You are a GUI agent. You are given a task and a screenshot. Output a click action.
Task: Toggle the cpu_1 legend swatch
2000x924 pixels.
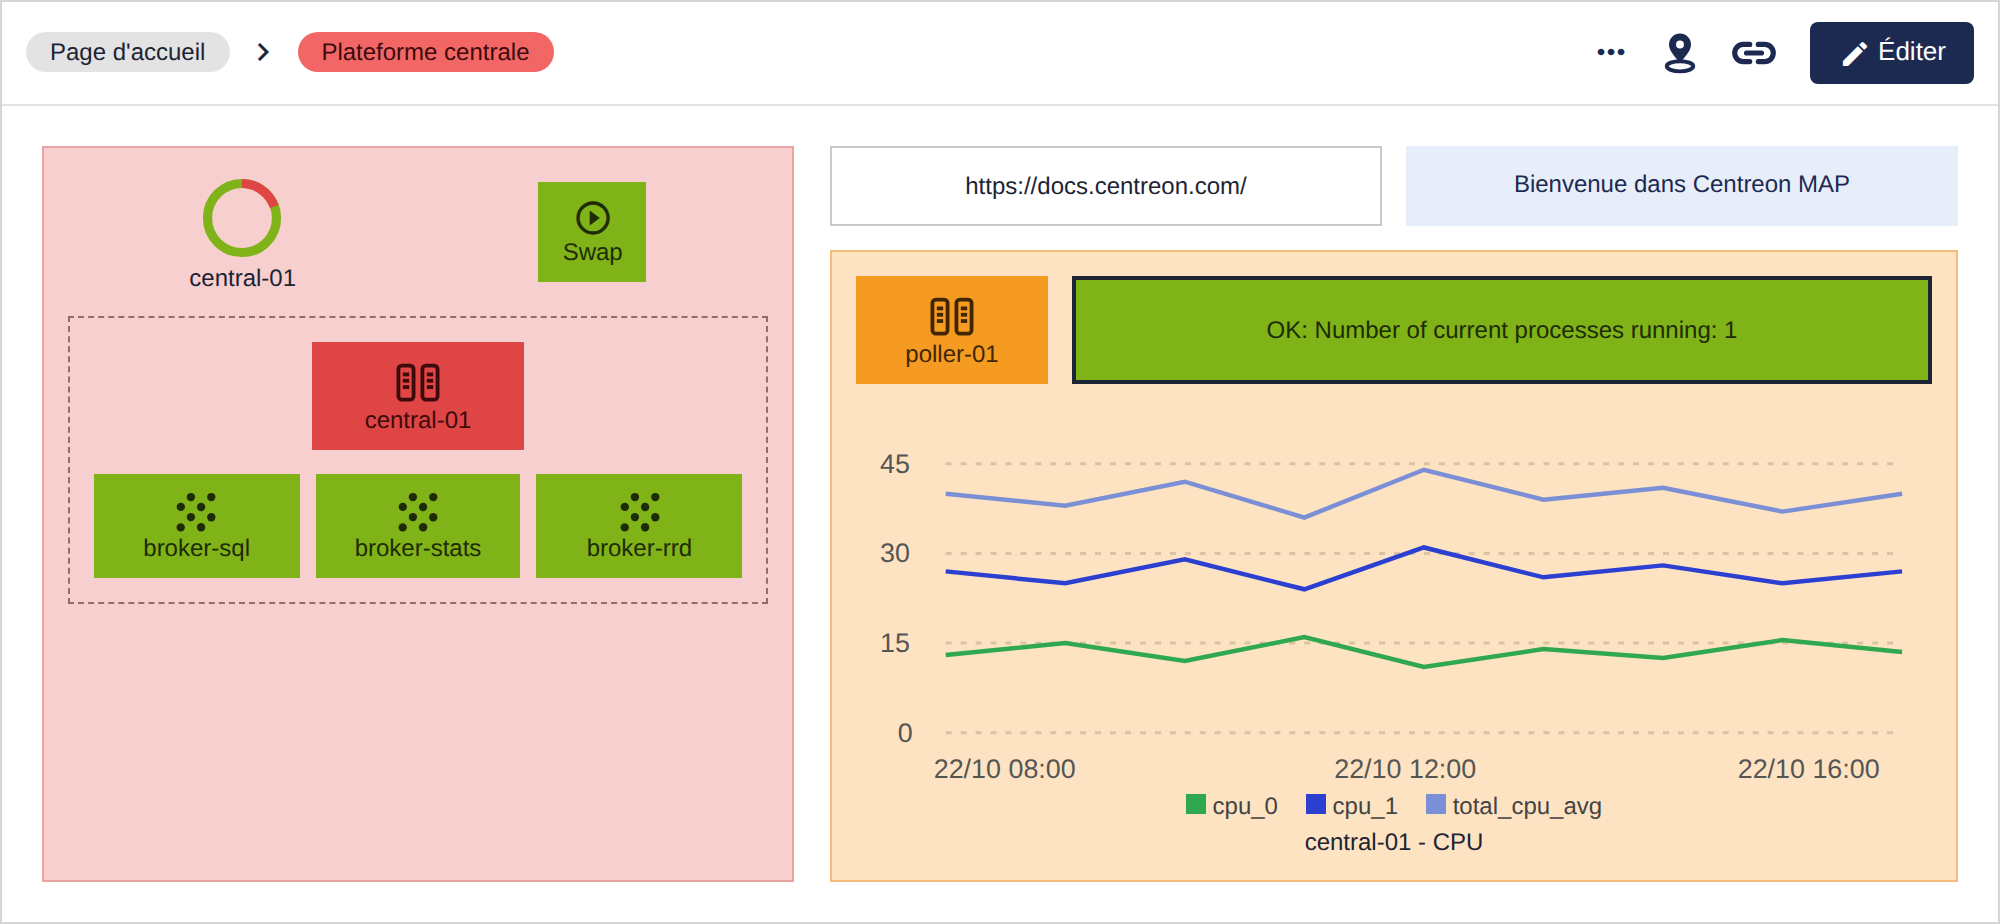(1316, 804)
